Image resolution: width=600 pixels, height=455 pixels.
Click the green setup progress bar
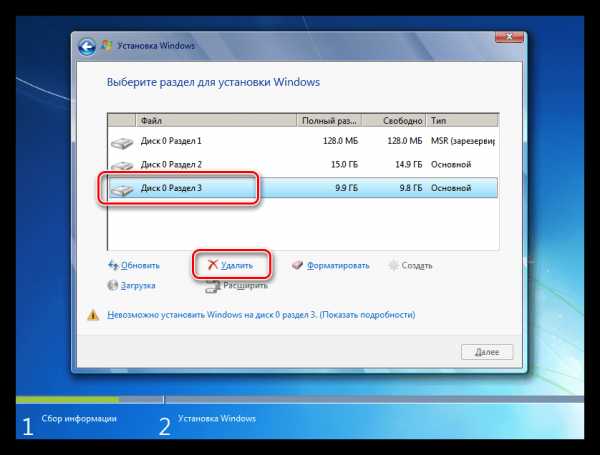(67, 400)
